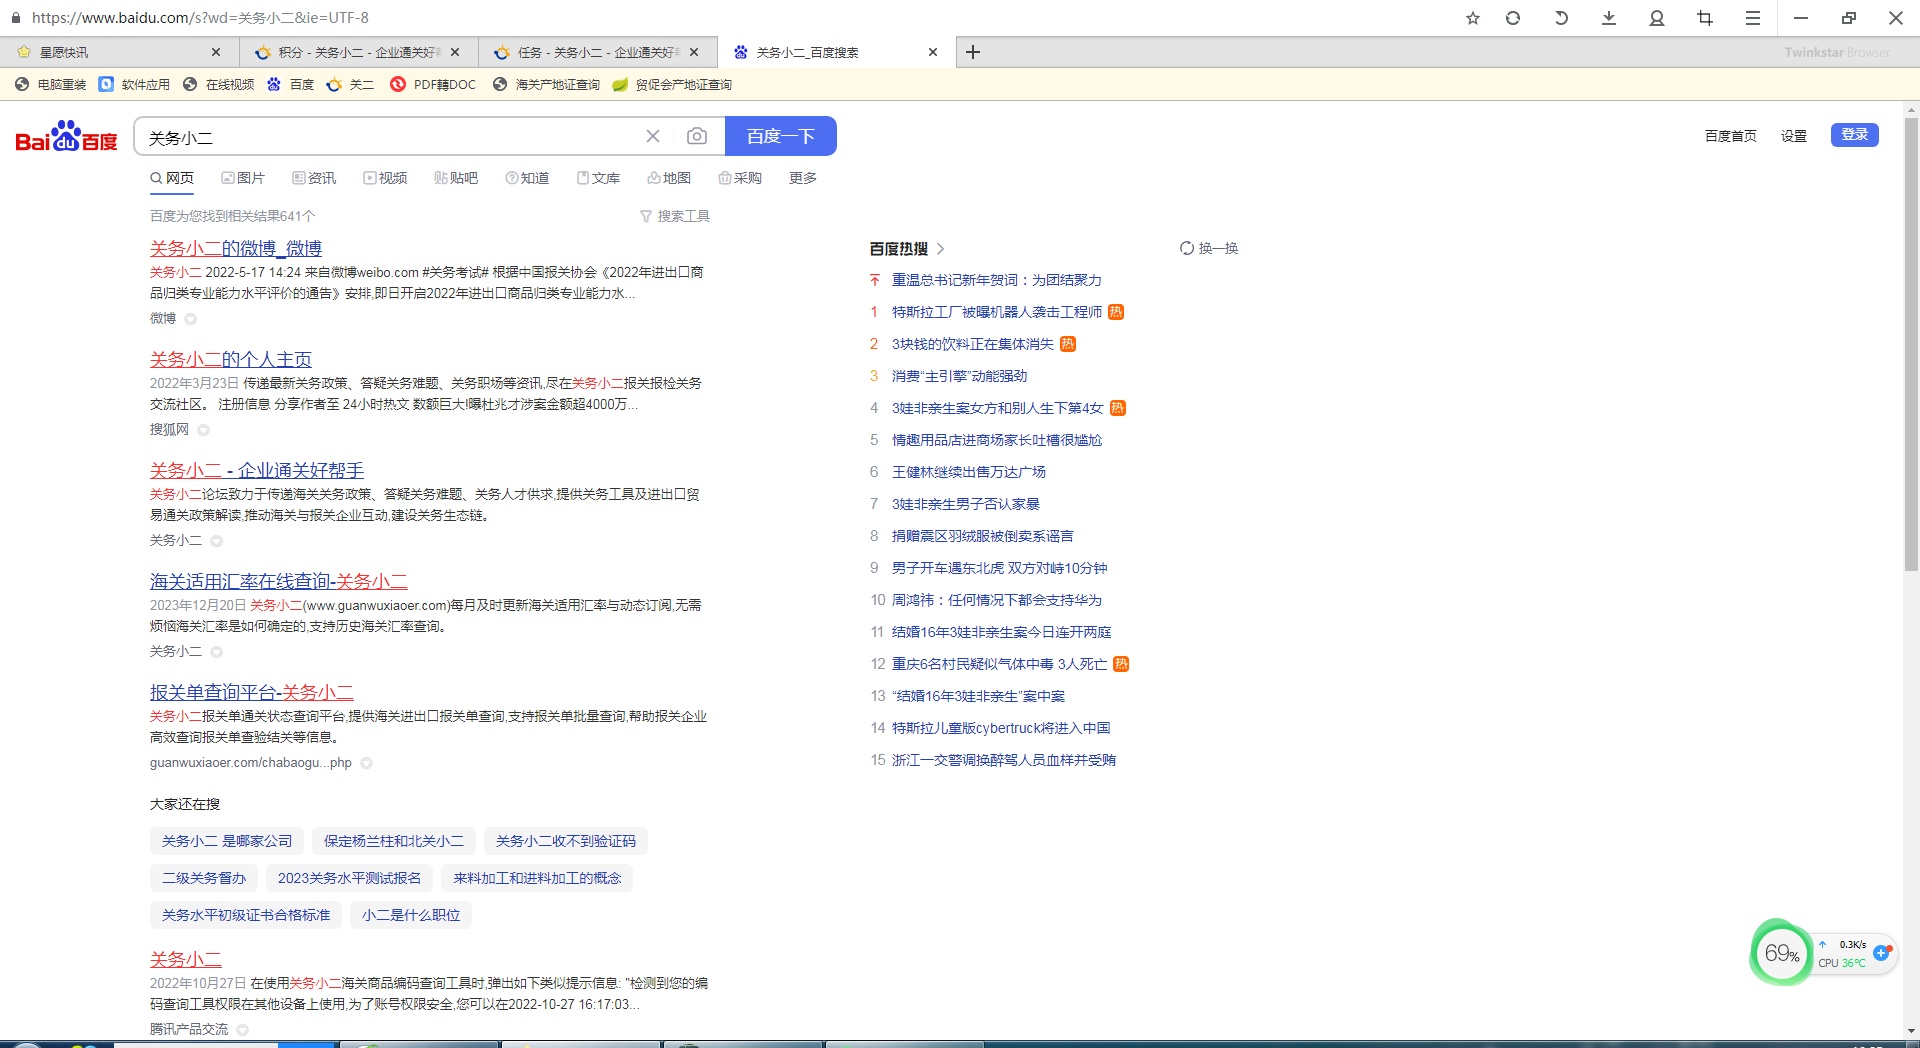Click related search 保定杨兰柱和北关小二
Image resolution: width=1920 pixels, height=1048 pixels.
click(394, 841)
